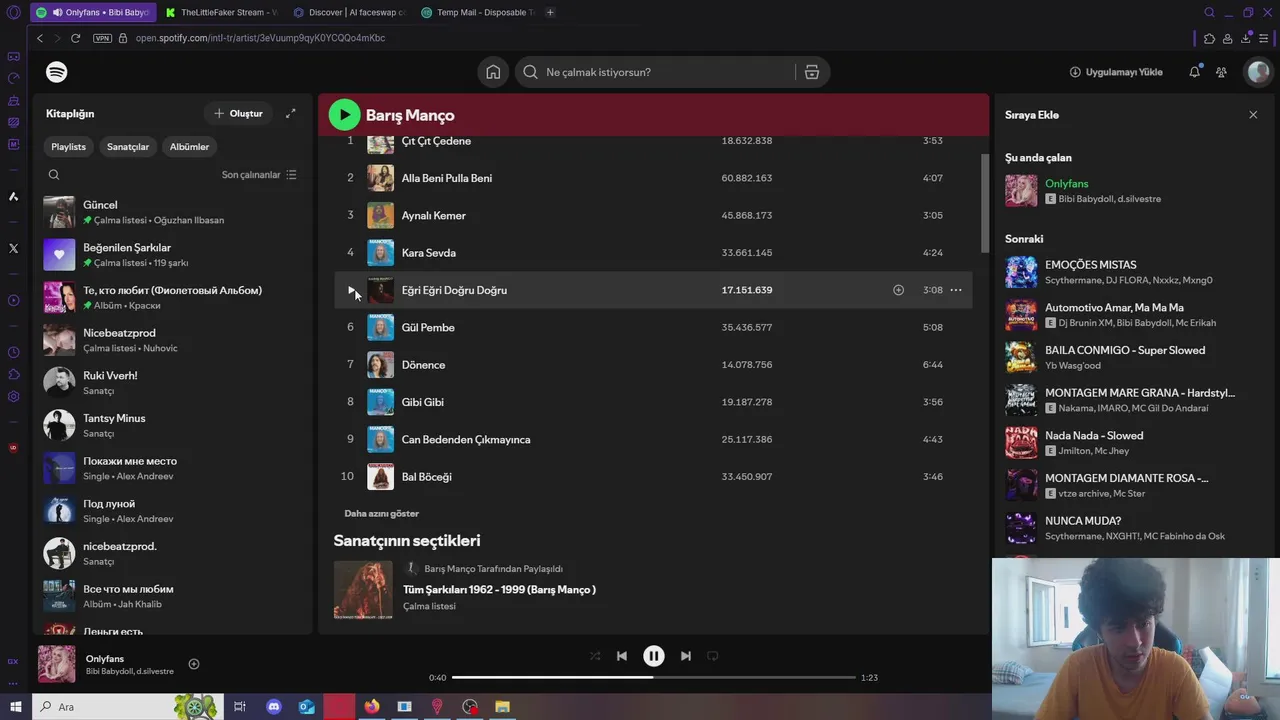Reload the browser page
The image size is (1280, 720).
75,38
